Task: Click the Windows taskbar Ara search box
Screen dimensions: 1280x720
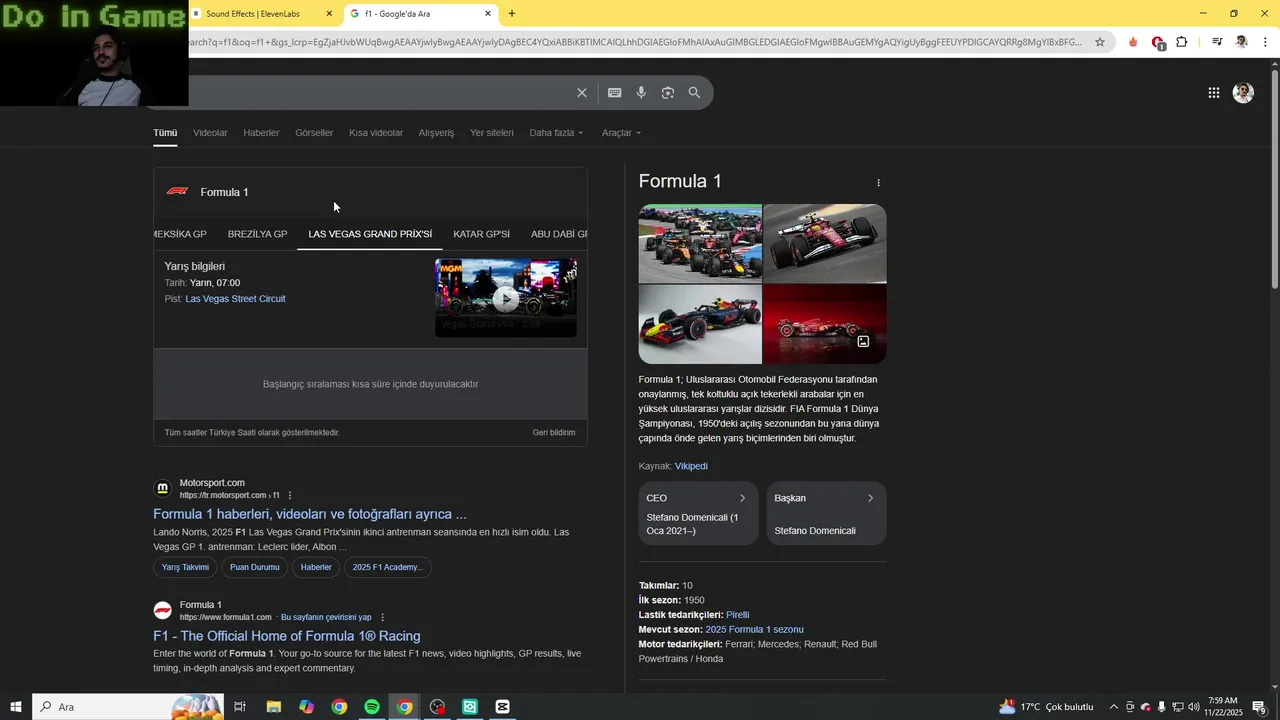Action: tap(128, 707)
